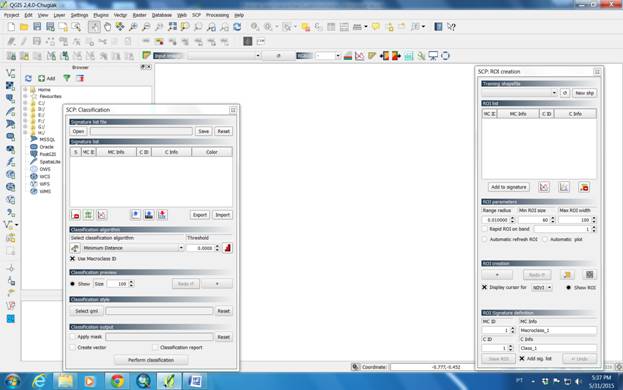Click the MC Info Macroclass_1 text field
Image resolution: width=623 pixels, height=390 pixels.
point(557,330)
